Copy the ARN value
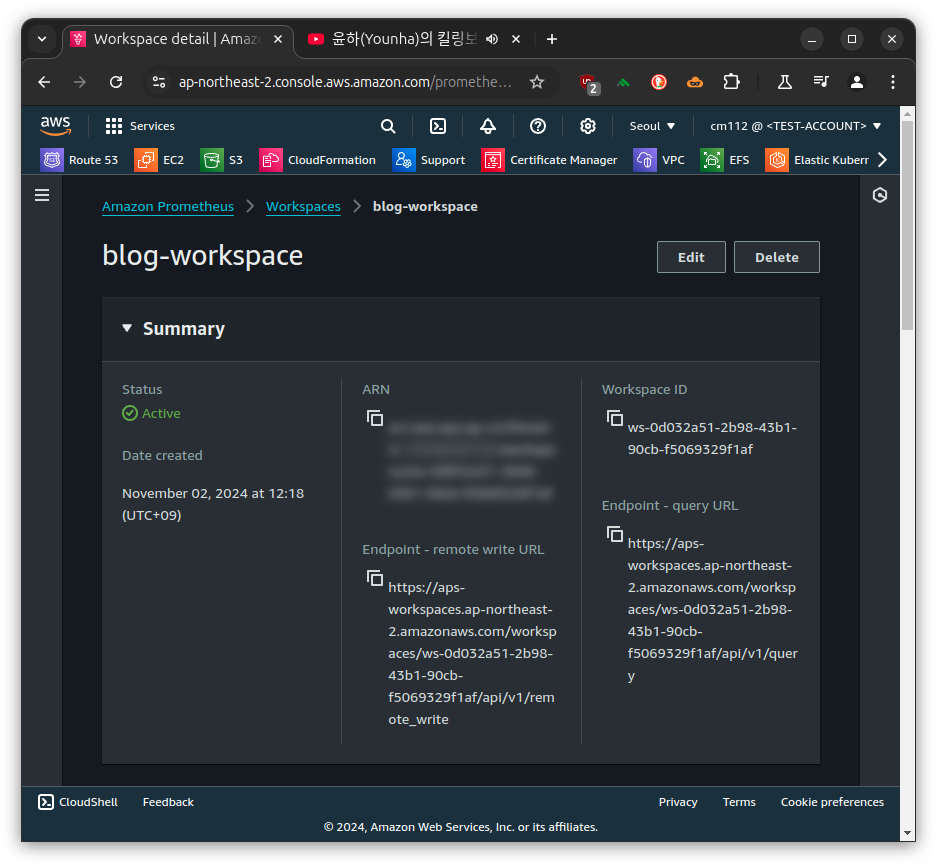Viewport: 937px width, 866px height. pos(375,418)
